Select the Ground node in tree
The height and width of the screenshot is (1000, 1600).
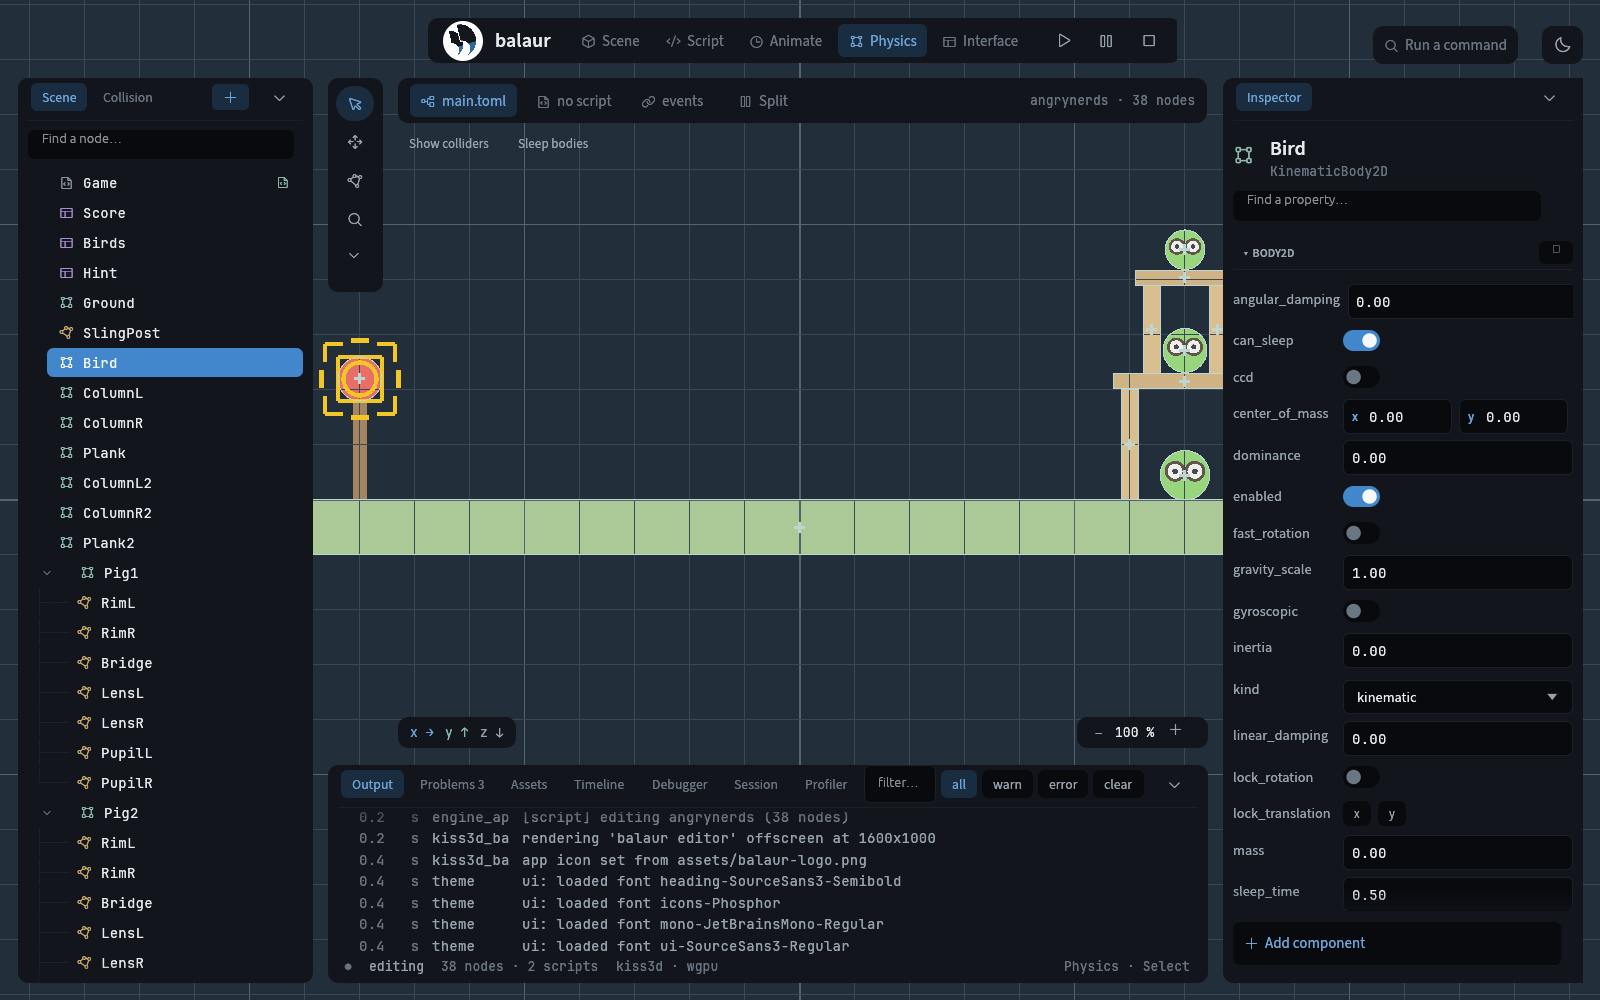pyautogui.click(x=175, y=303)
